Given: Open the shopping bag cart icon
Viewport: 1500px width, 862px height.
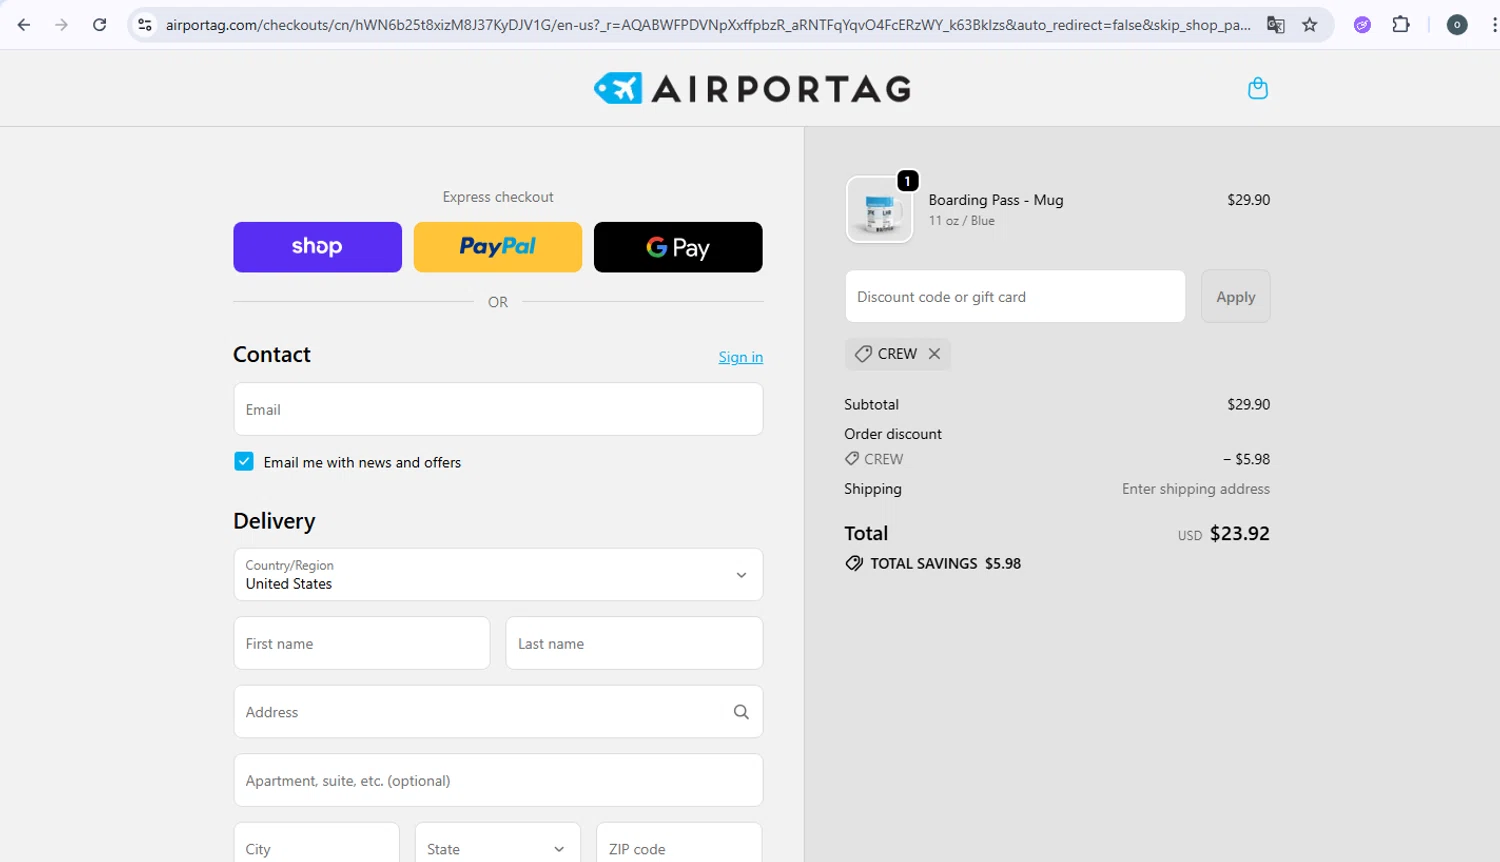Looking at the screenshot, I should click(1258, 88).
